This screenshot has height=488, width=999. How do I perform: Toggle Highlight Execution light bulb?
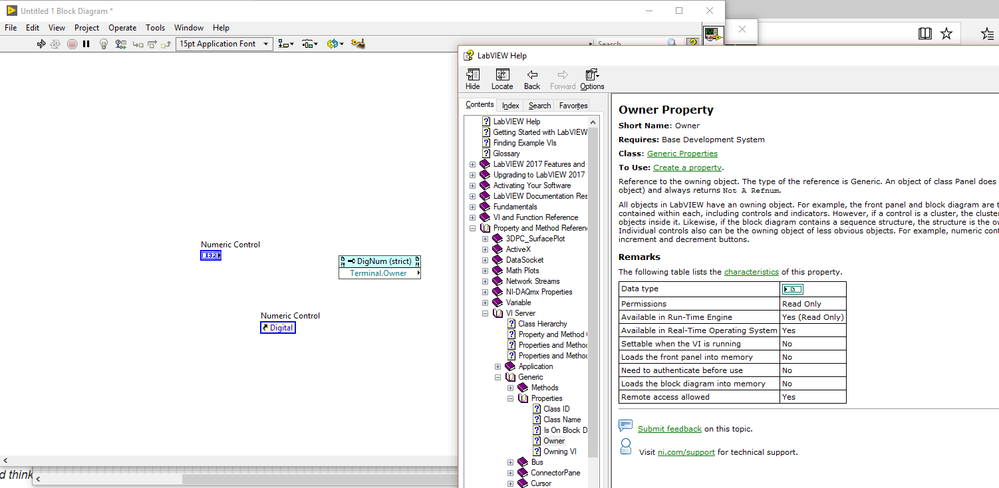[104, 44]
